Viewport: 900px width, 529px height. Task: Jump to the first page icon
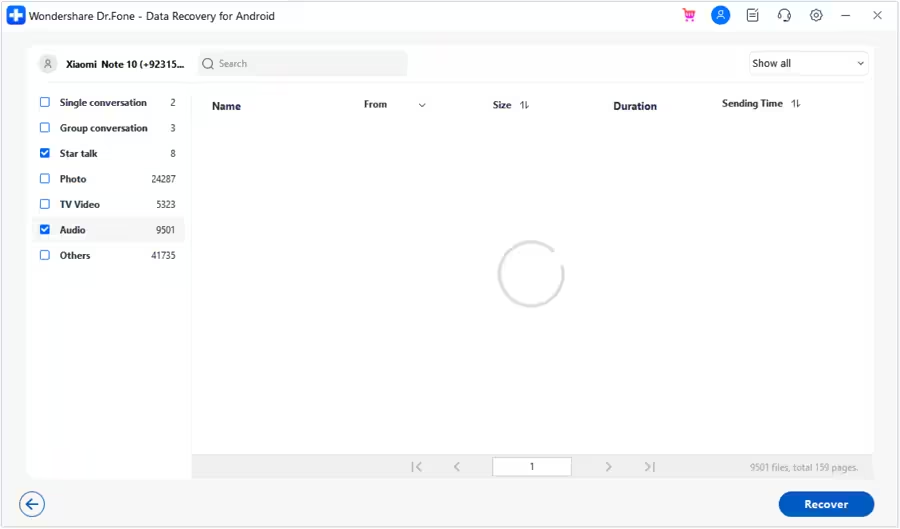[x=417, y=467]
